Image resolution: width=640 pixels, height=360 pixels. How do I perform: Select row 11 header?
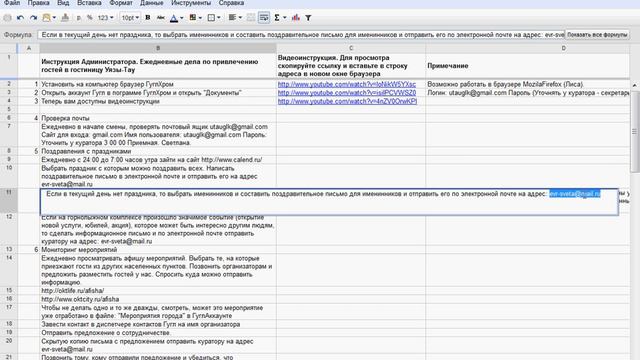click(9, 200)
